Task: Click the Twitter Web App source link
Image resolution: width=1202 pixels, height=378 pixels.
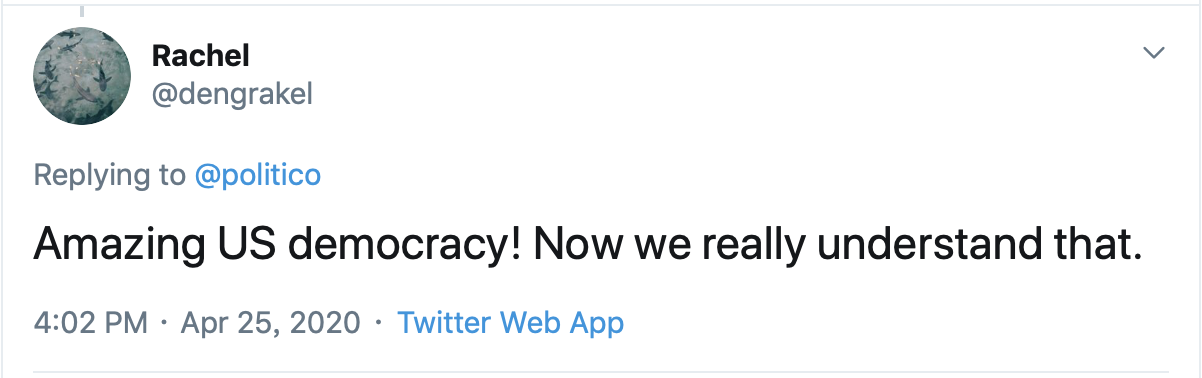Action: click(511, 323)
